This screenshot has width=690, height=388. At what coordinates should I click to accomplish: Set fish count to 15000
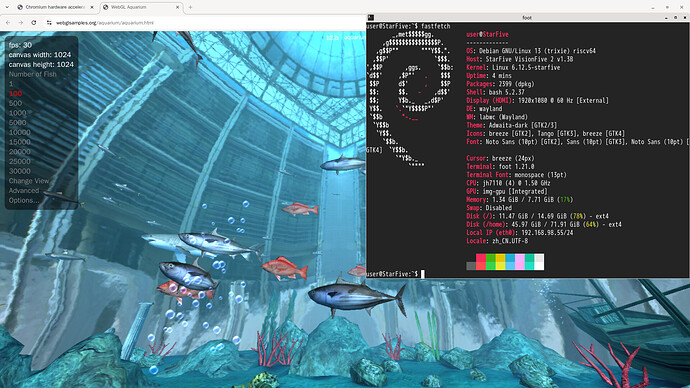(x=20, y=142)
